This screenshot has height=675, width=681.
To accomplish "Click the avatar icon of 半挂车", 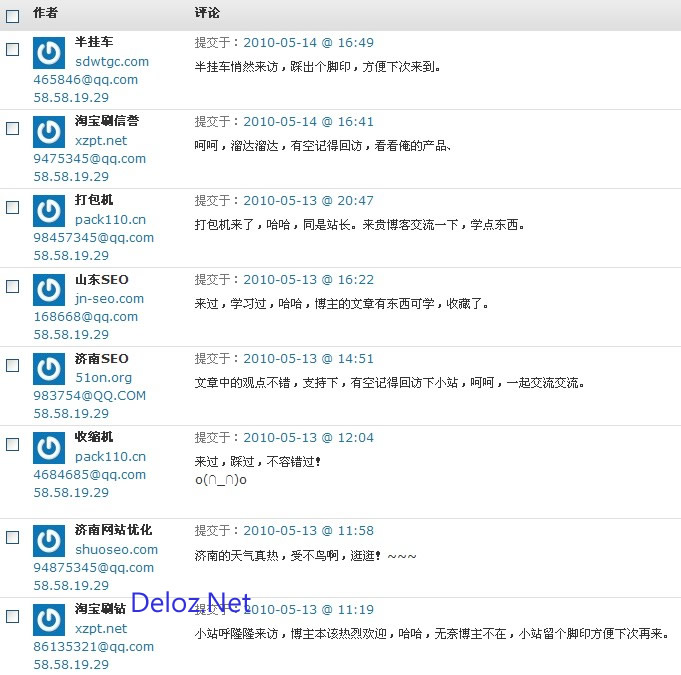I will click(x=49, y=53).
